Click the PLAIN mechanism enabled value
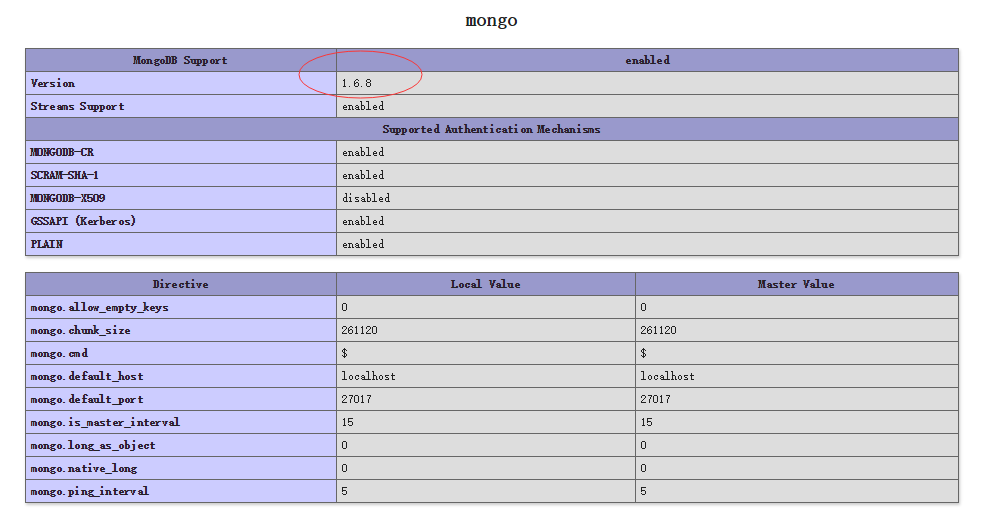 pos(362,244)
